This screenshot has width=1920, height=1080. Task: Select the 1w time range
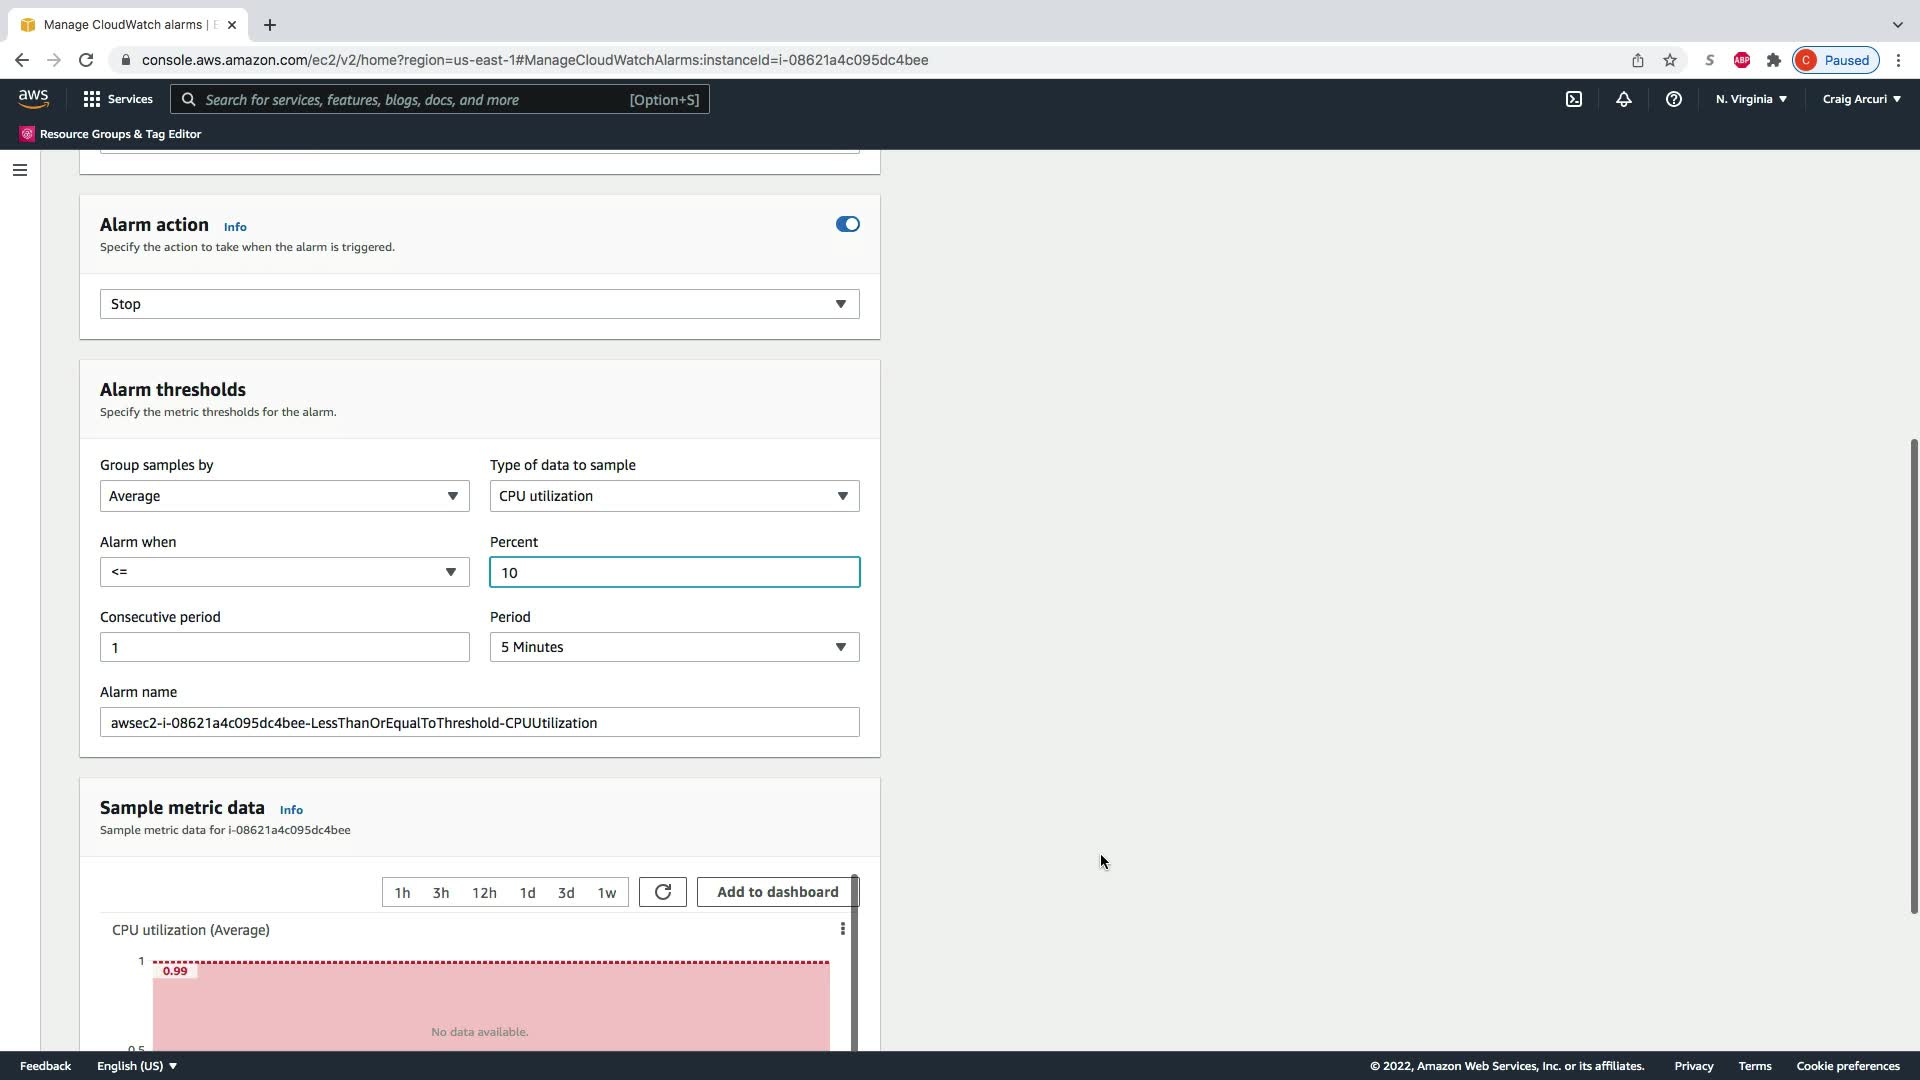(x=606, y=893)
